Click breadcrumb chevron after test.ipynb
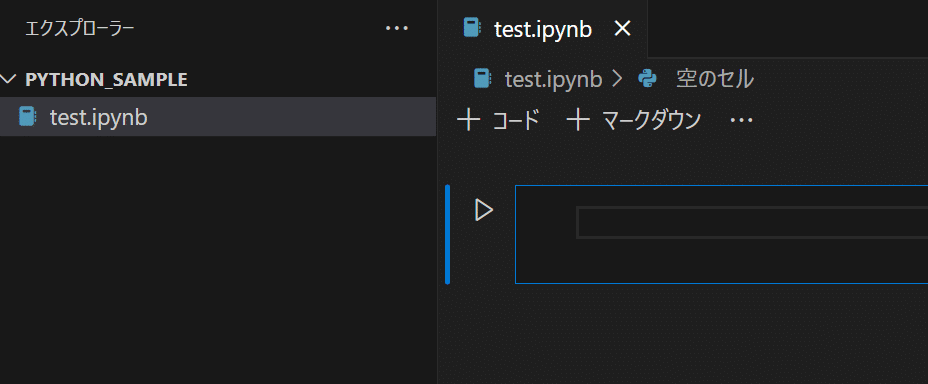 (x=618, y=79)
